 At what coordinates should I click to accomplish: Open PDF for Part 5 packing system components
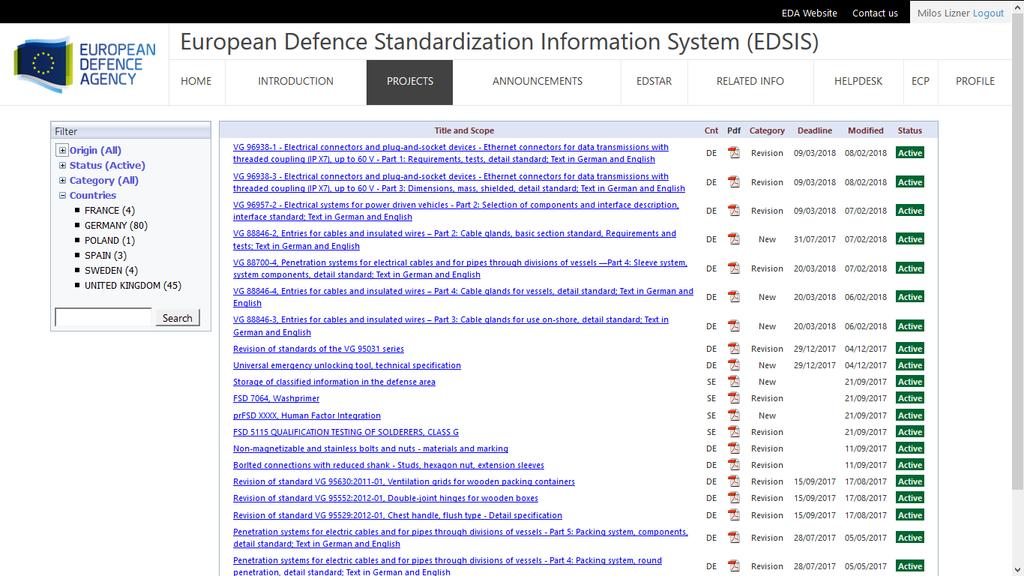[734, 537]
